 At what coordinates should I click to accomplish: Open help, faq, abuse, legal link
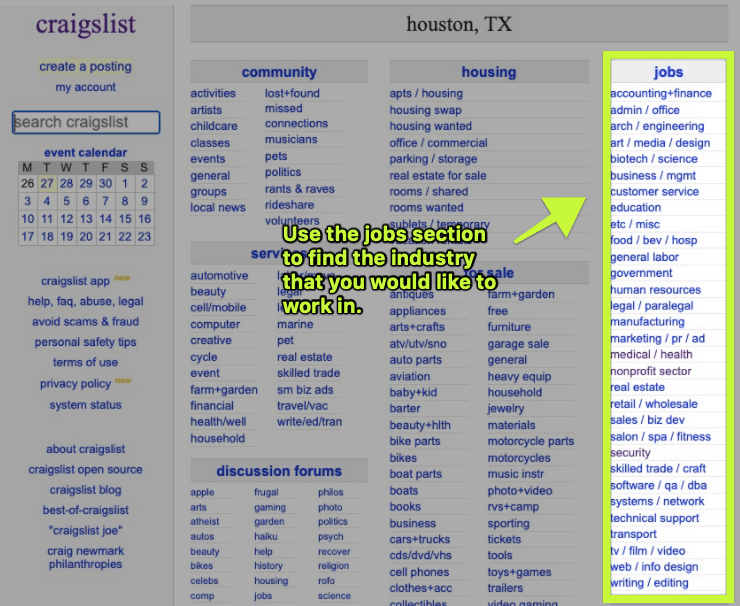pos(85,302)
